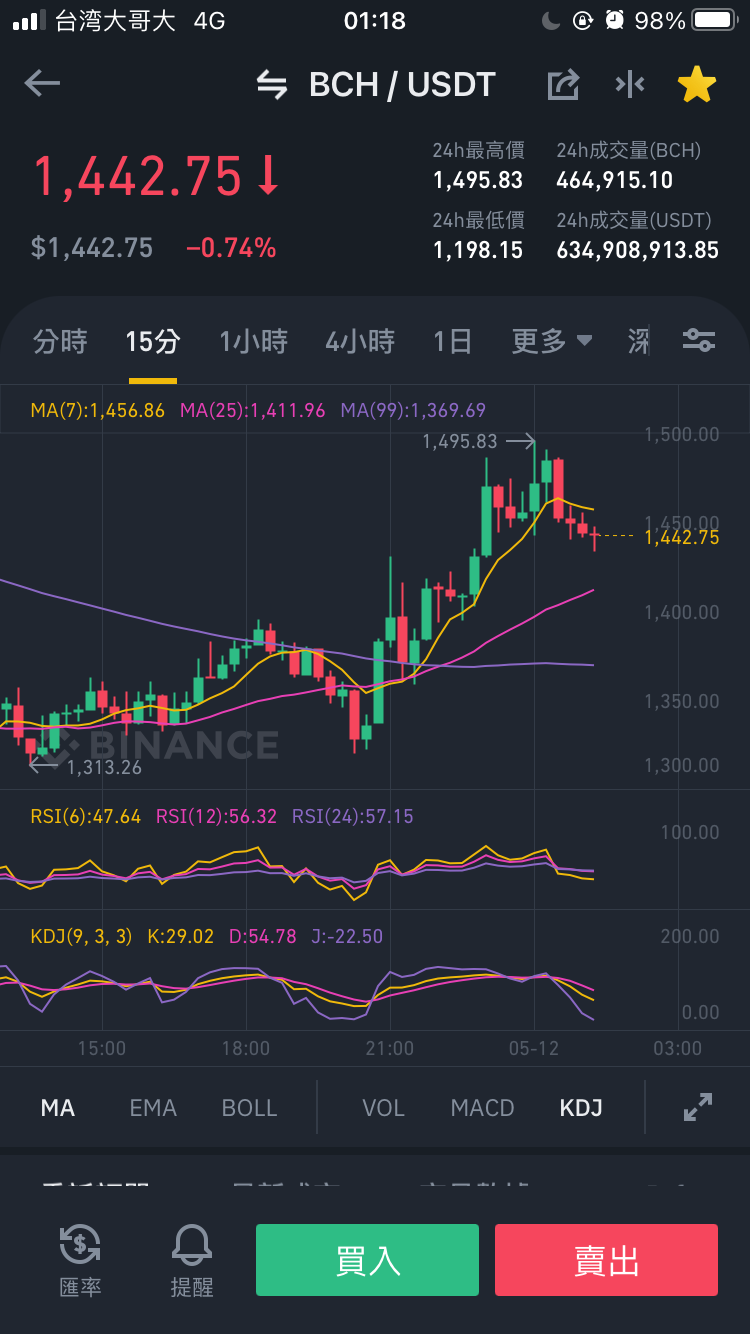Enable the BOLL indicator
The width and height of the screenshot is (750, 1334).
click(249, 1108)
